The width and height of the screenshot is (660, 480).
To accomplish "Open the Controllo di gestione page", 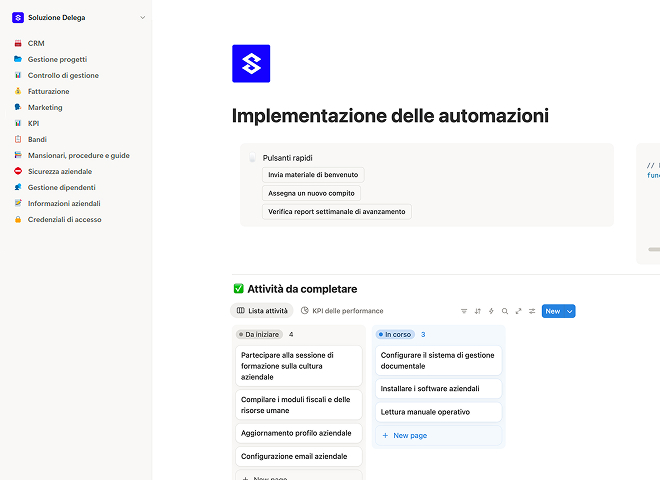I will coord(63,75).
